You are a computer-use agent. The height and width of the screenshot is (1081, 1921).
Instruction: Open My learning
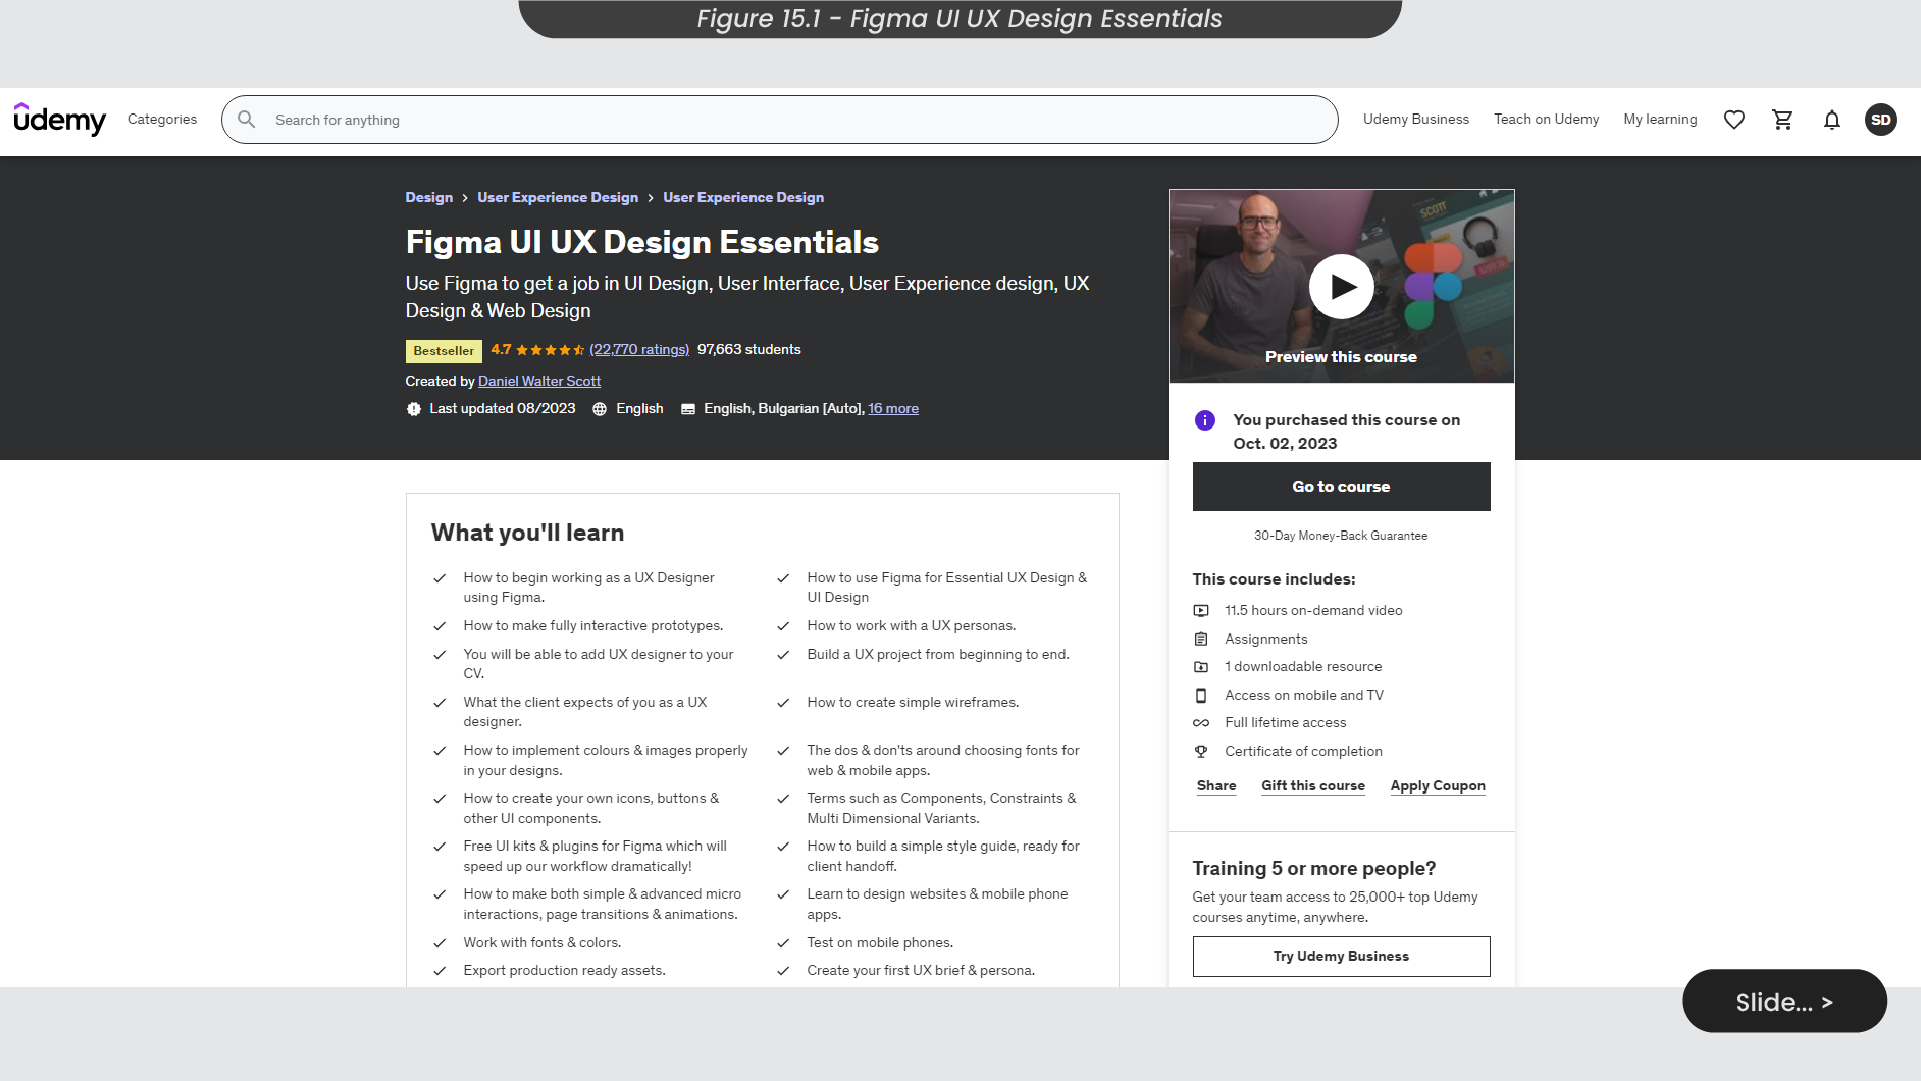pos(1660,119)
